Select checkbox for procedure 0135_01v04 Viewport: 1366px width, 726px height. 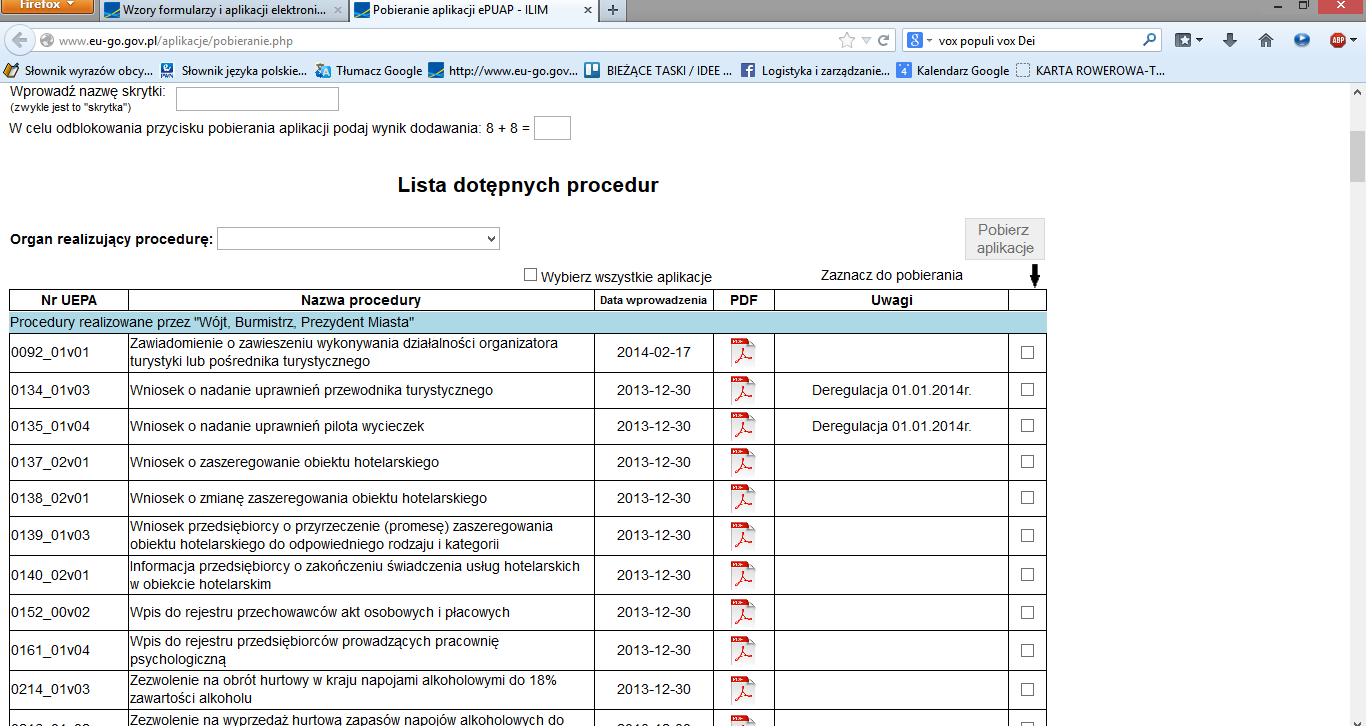[1027, 425]
